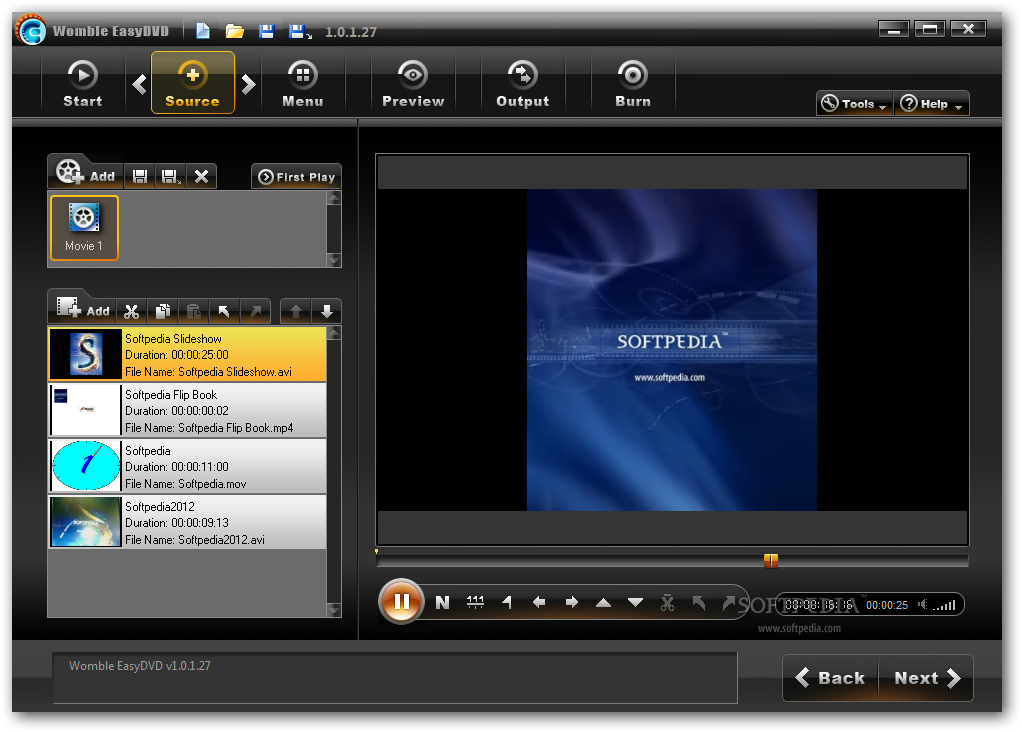Click clip list scroll-down arrow

point(334,610)
